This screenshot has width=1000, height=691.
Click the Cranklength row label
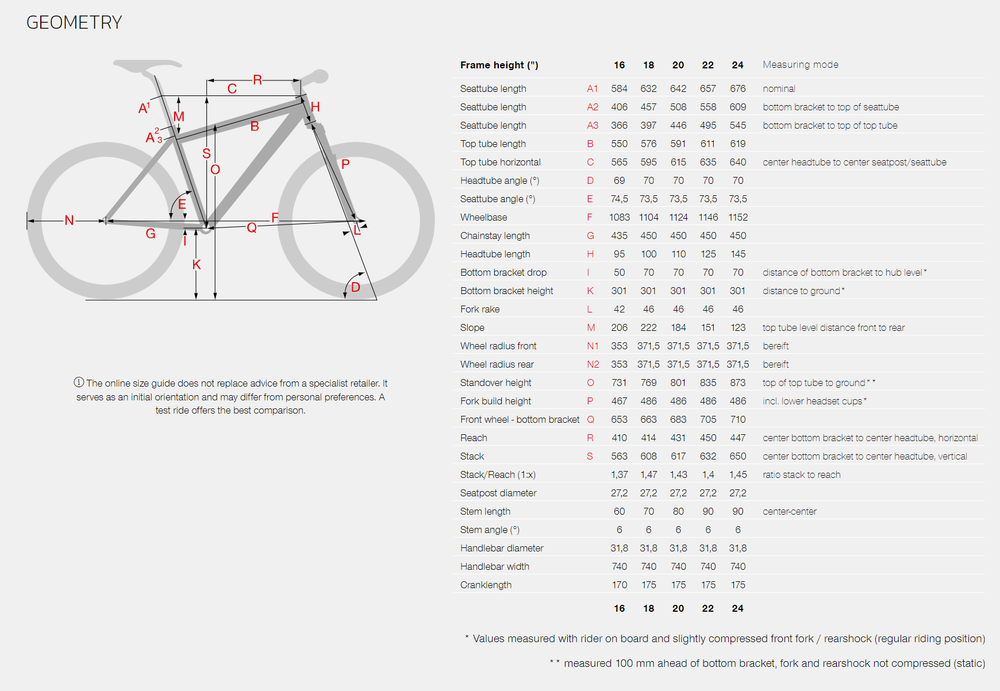pos(486,585)
